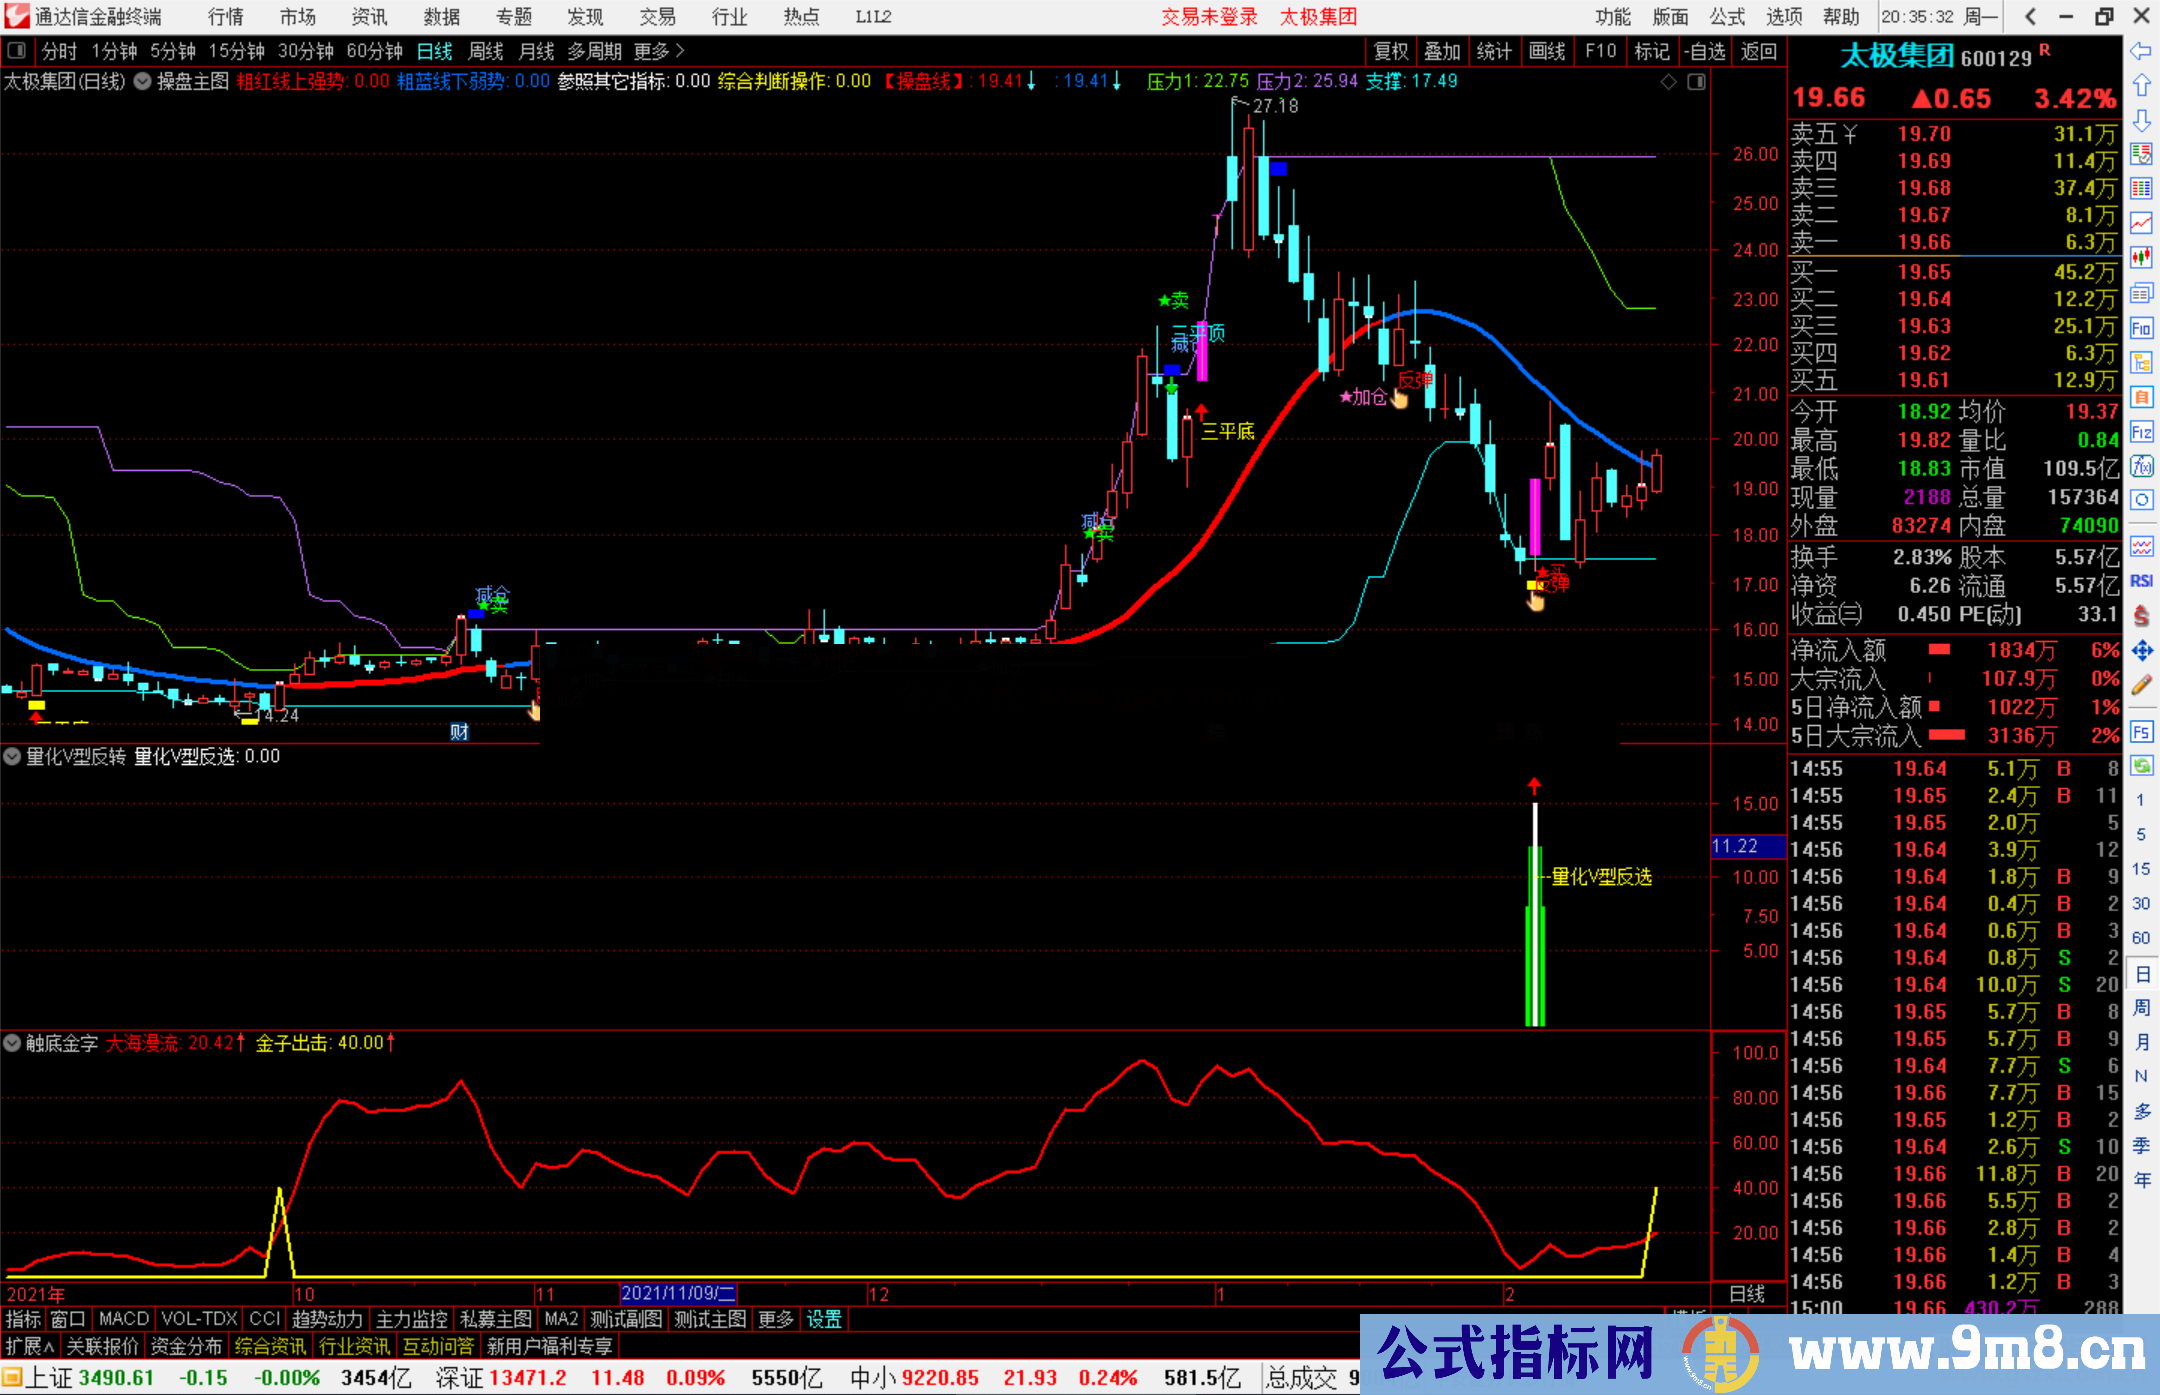
Task: Switch to the MACD indicator tab
Action: point(123,1319)
